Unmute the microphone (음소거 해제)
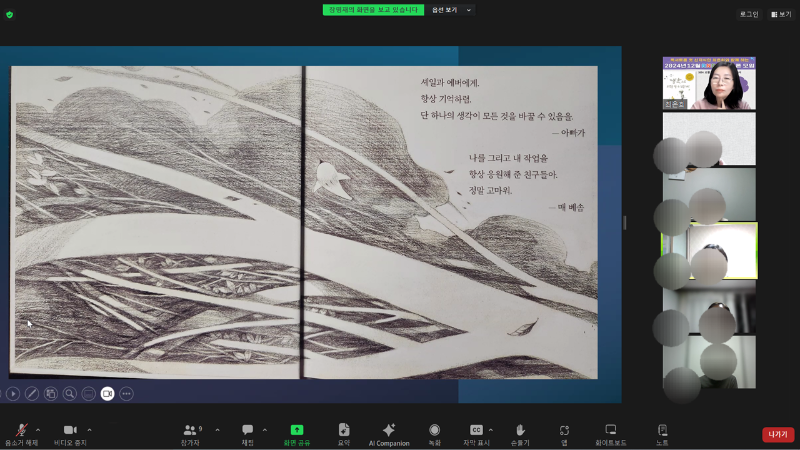Screen dimensions: 800x450 coord(21,435)
